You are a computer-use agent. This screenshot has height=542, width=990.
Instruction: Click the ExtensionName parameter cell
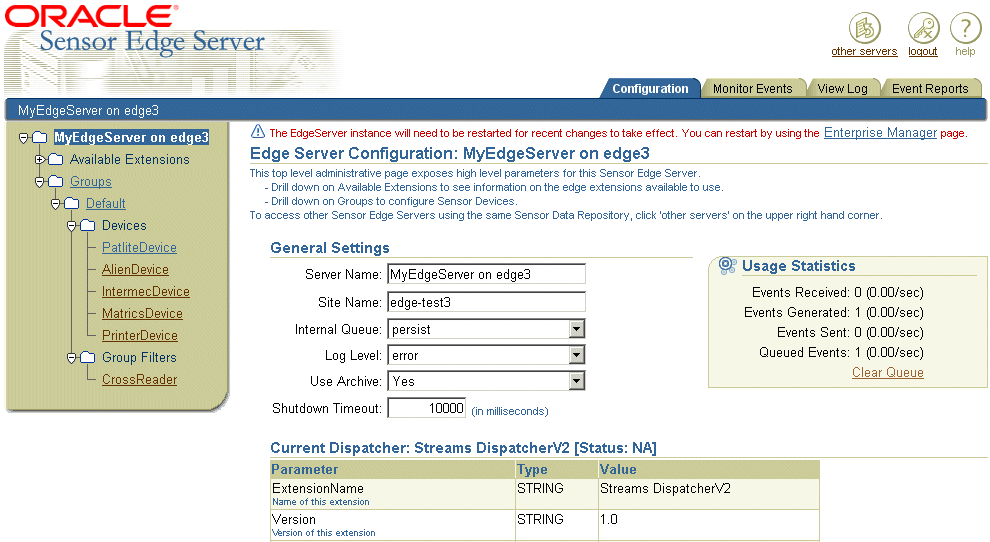click(x=392, y=494)
